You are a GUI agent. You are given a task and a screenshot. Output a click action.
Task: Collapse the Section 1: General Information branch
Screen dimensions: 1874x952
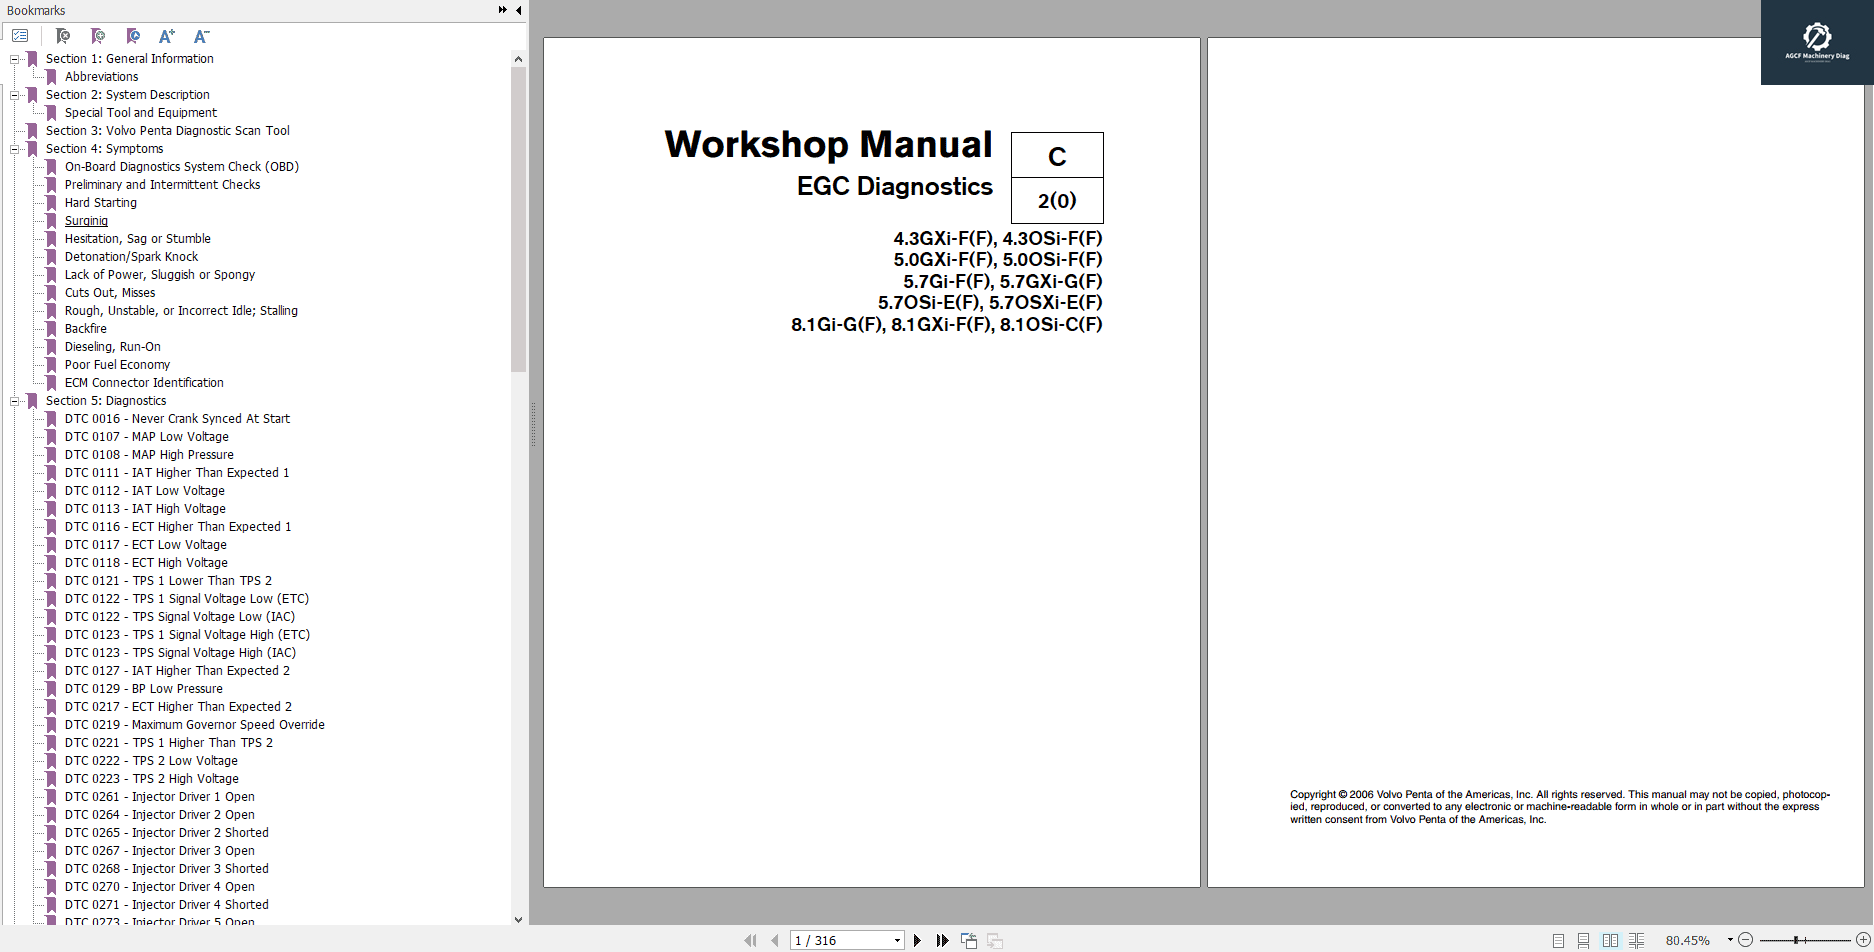[13, 58]
